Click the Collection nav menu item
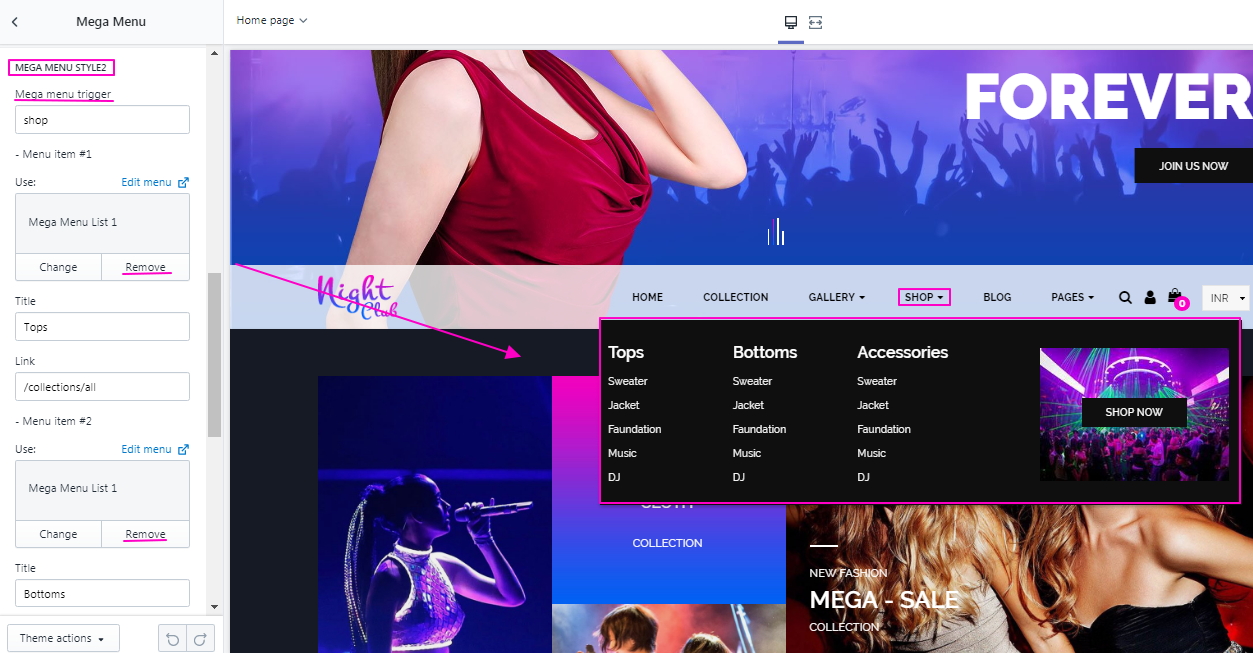The width and height of the screenshot is (1253, 653). coord(735,297)
